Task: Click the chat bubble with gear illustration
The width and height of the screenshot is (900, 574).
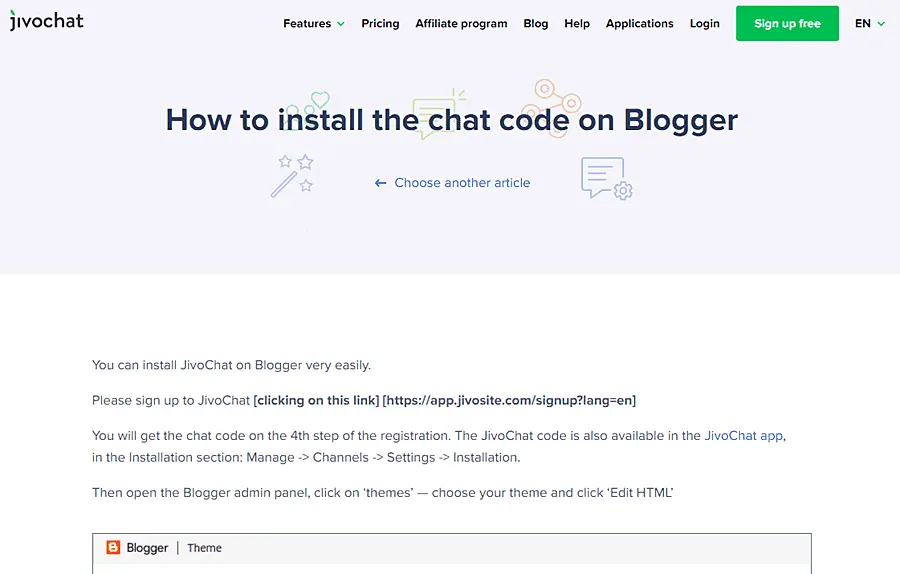Action: click(x=606, y=179)
